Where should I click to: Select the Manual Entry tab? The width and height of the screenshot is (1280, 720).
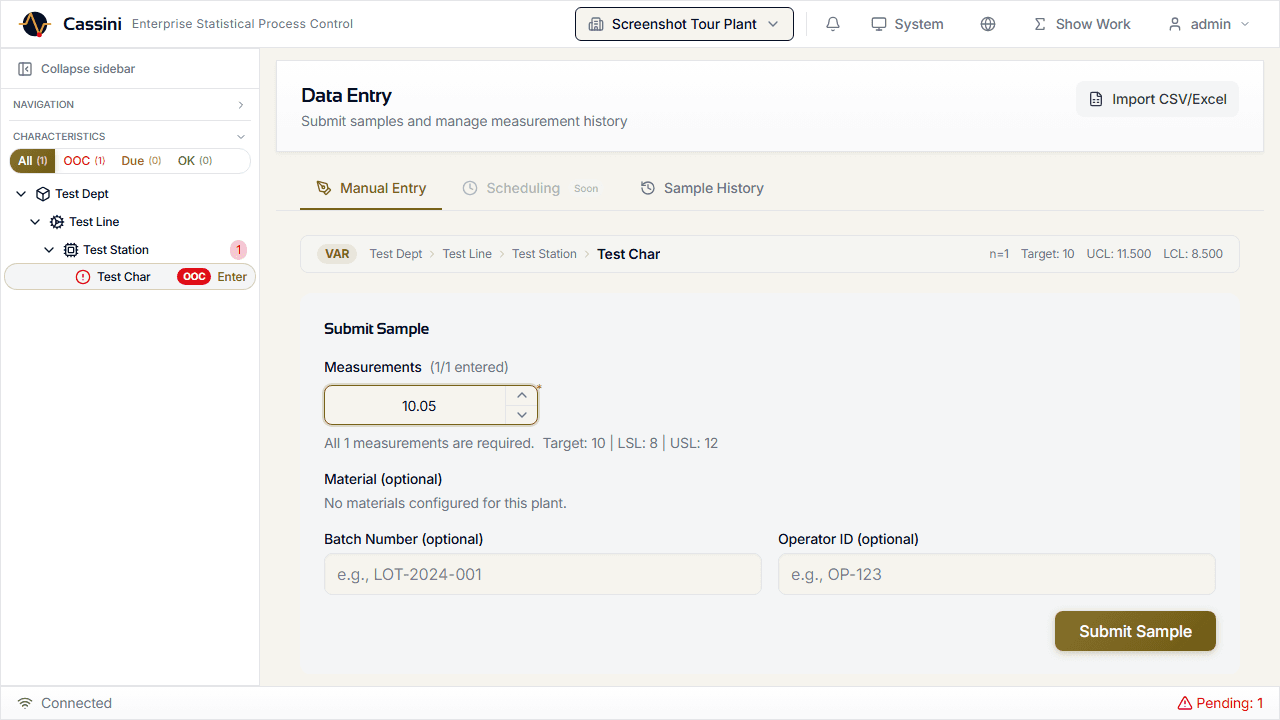coord(371,188)
